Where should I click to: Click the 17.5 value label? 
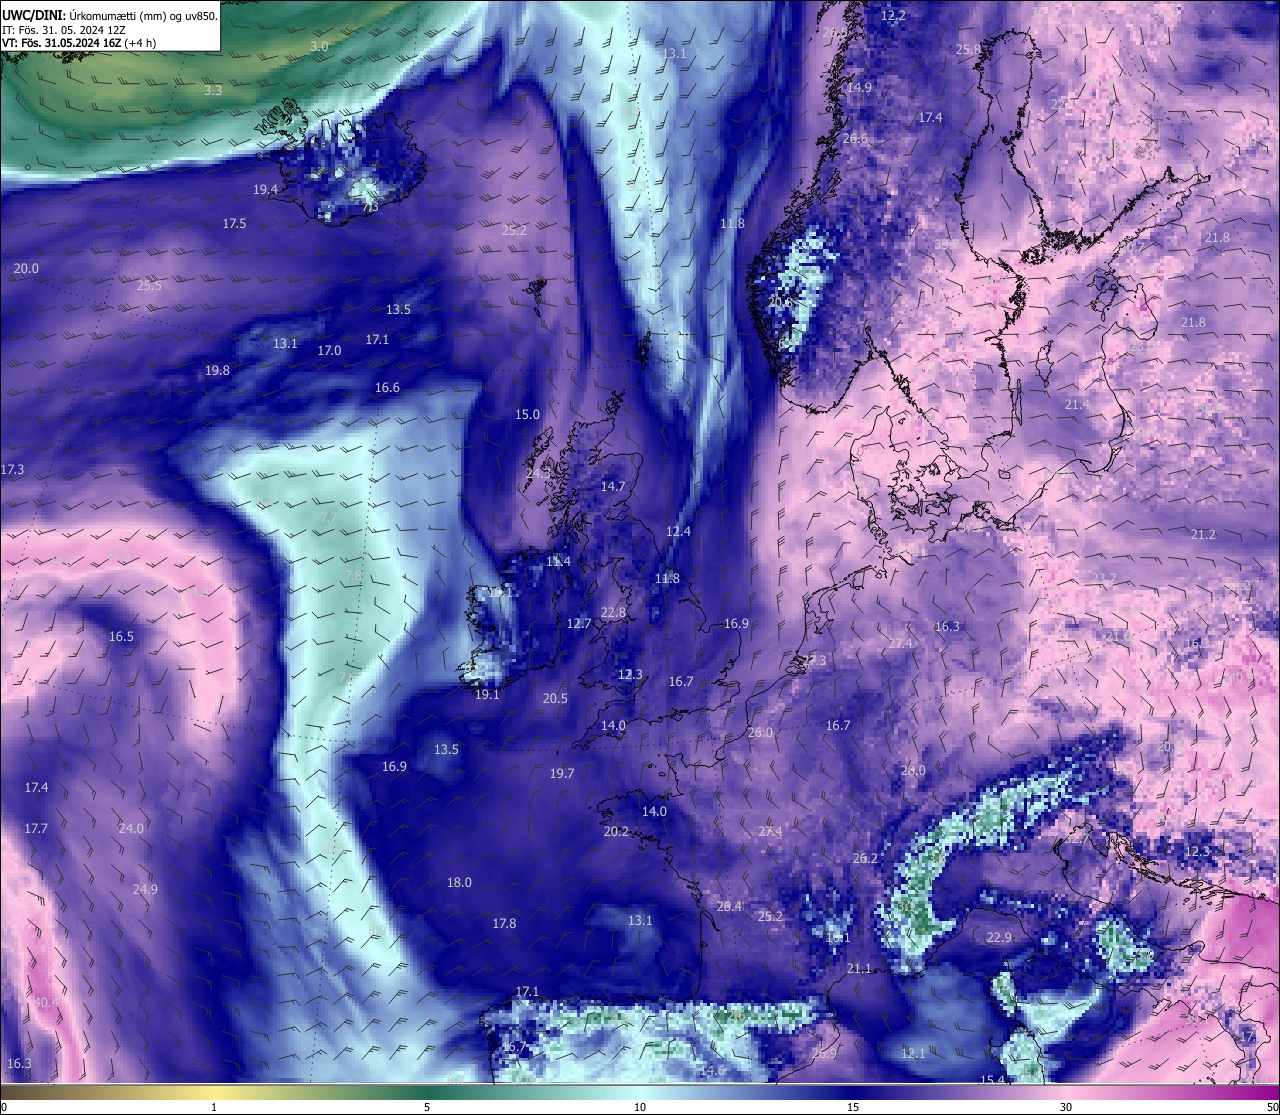[234, 223]
